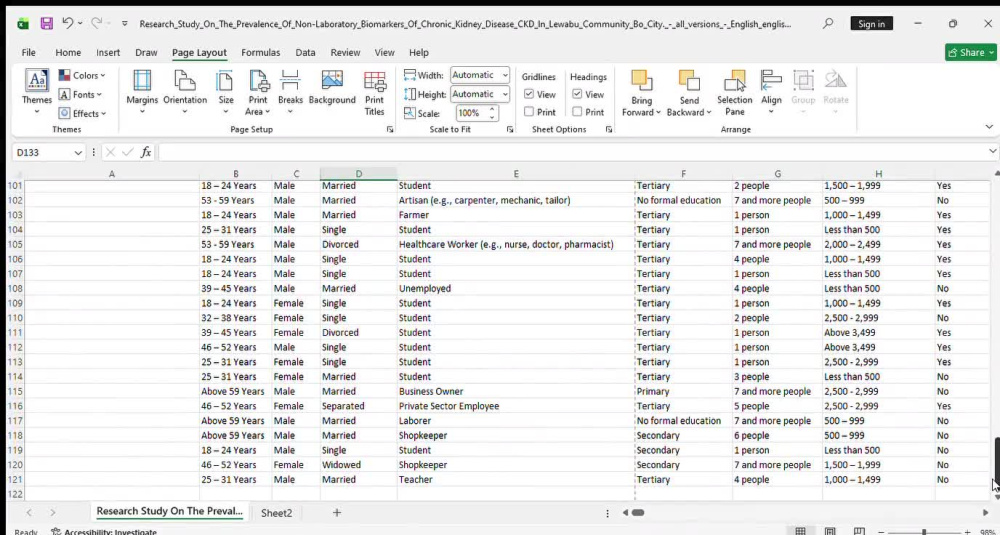Switch to the Formulas tab
1000x535 pixels.
260,52
